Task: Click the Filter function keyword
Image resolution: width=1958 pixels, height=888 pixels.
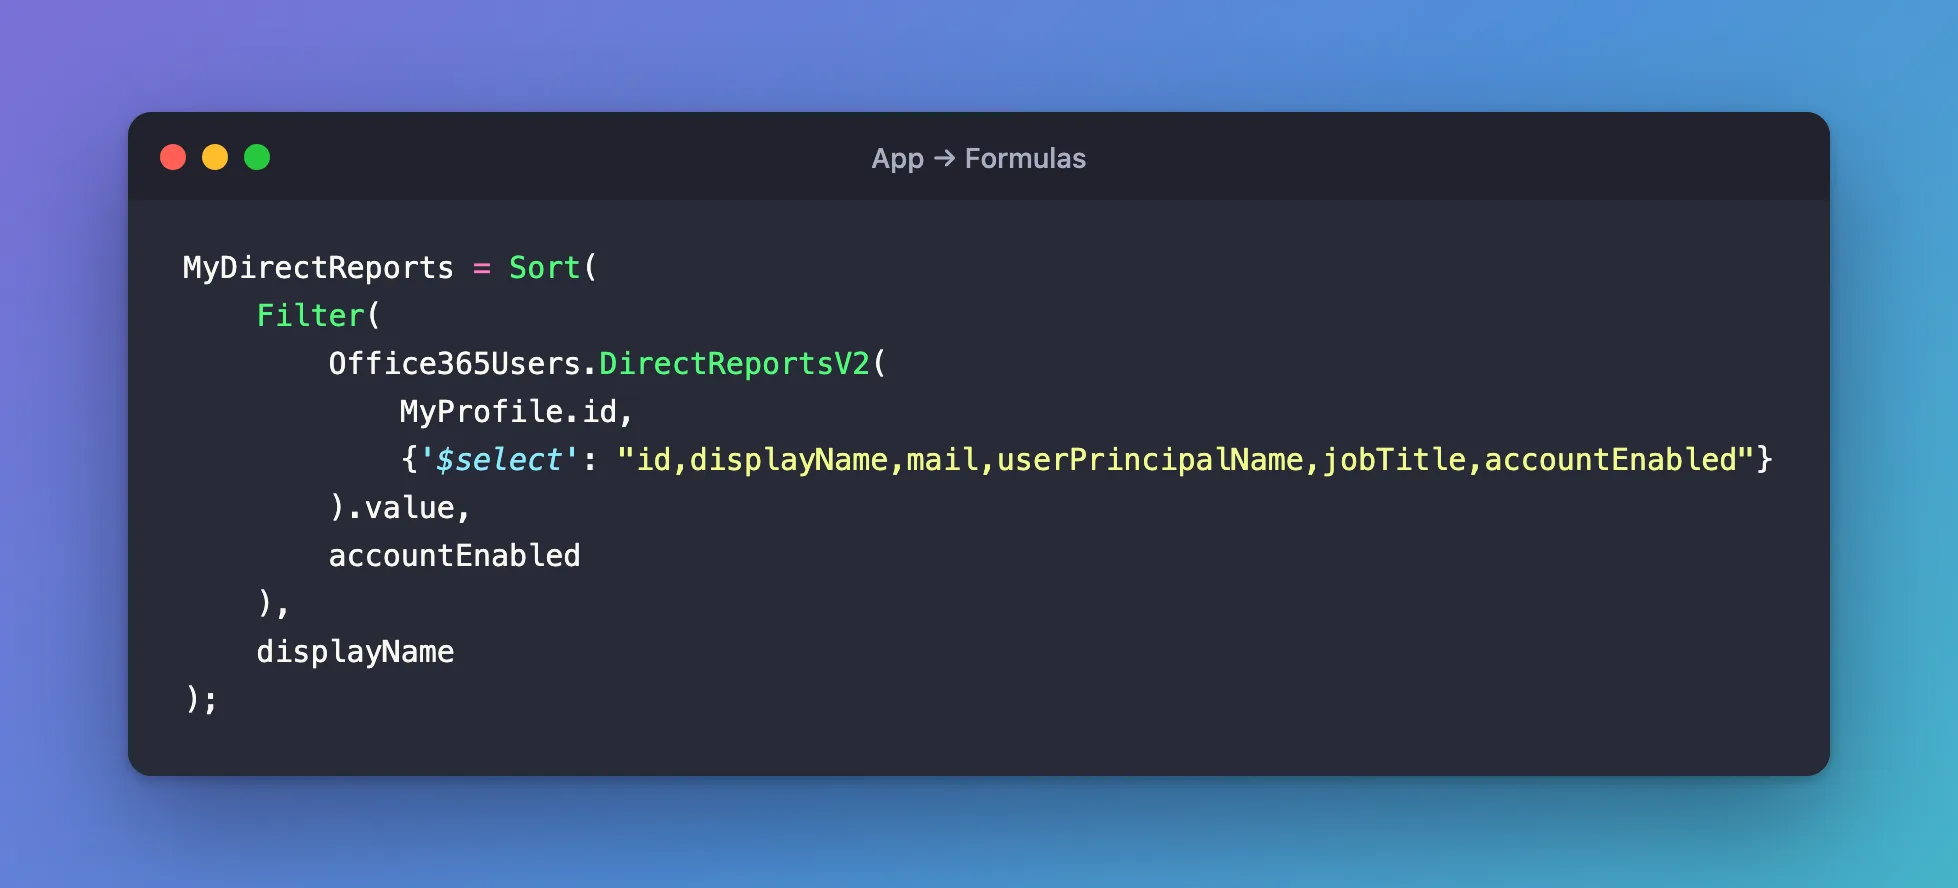Action: click(310, 315)
